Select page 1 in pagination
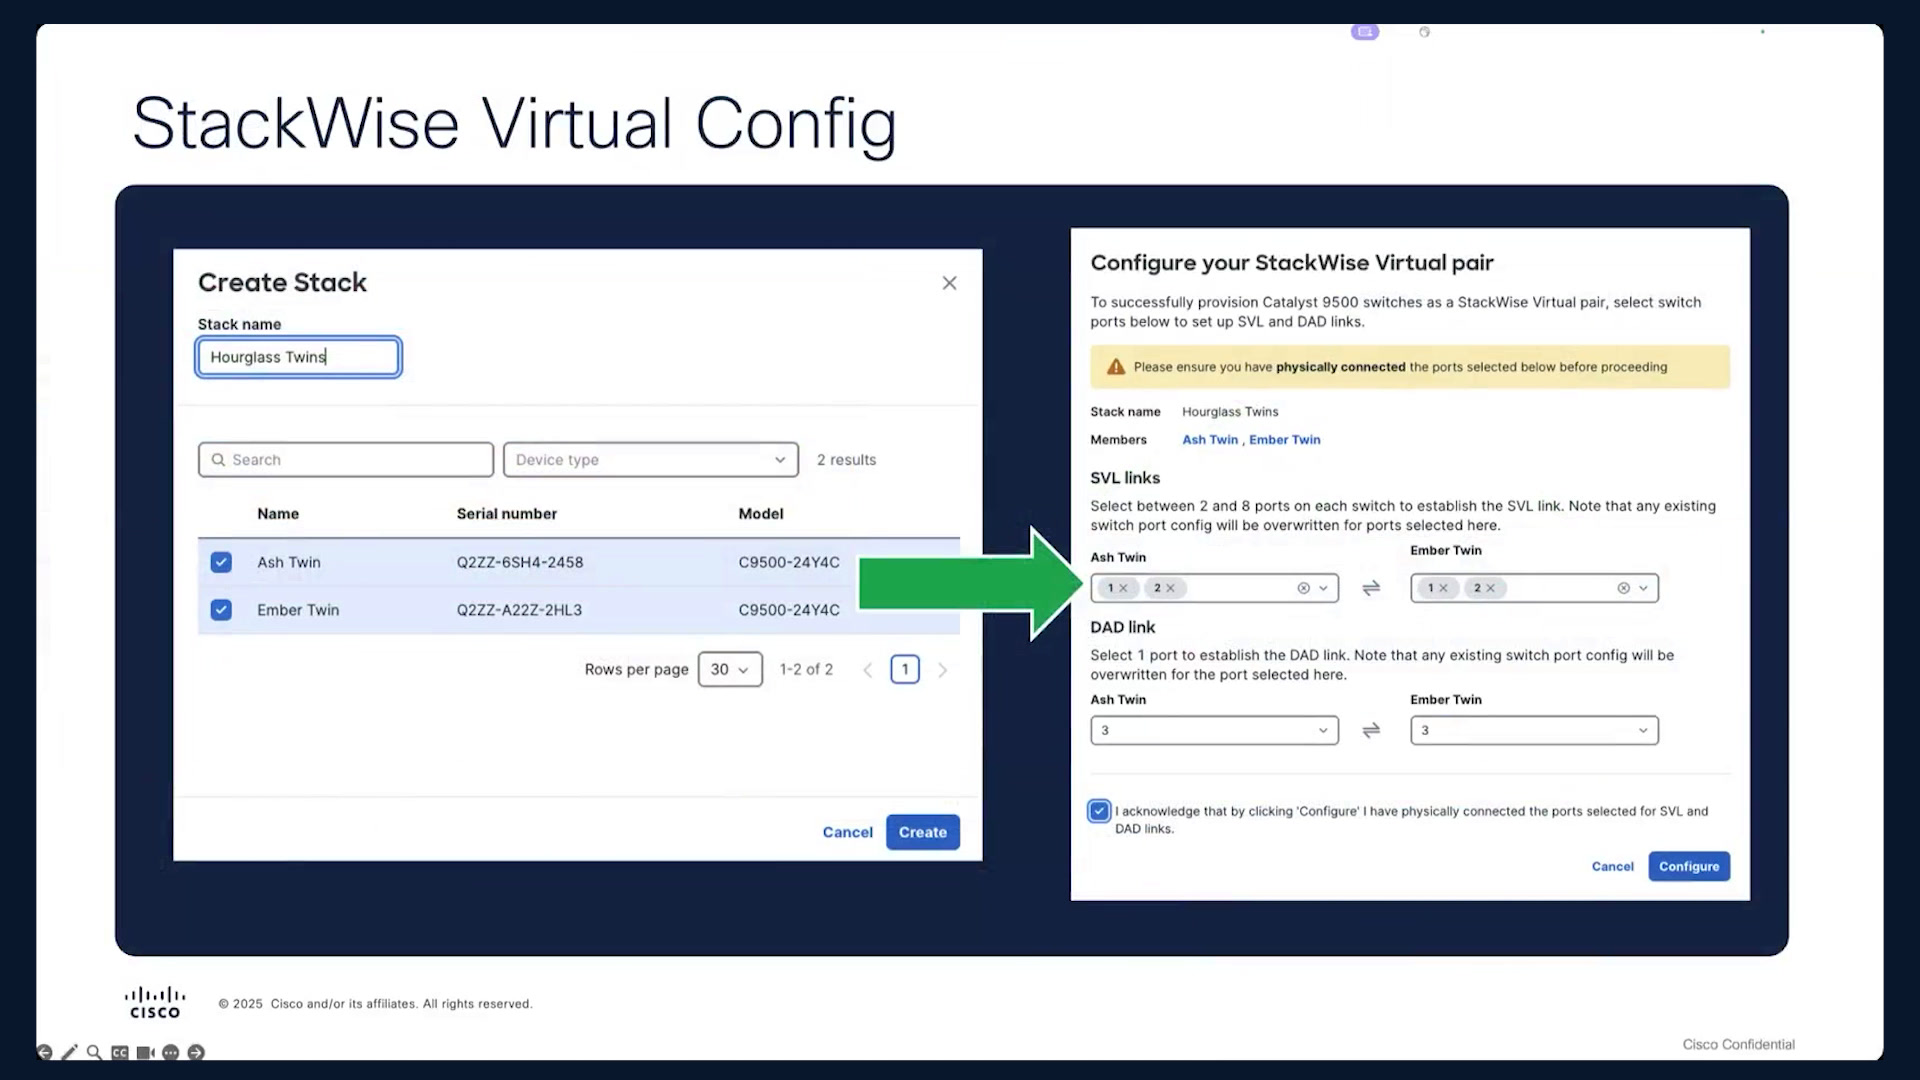The image size is (1920, 1080). coord(905,670)
